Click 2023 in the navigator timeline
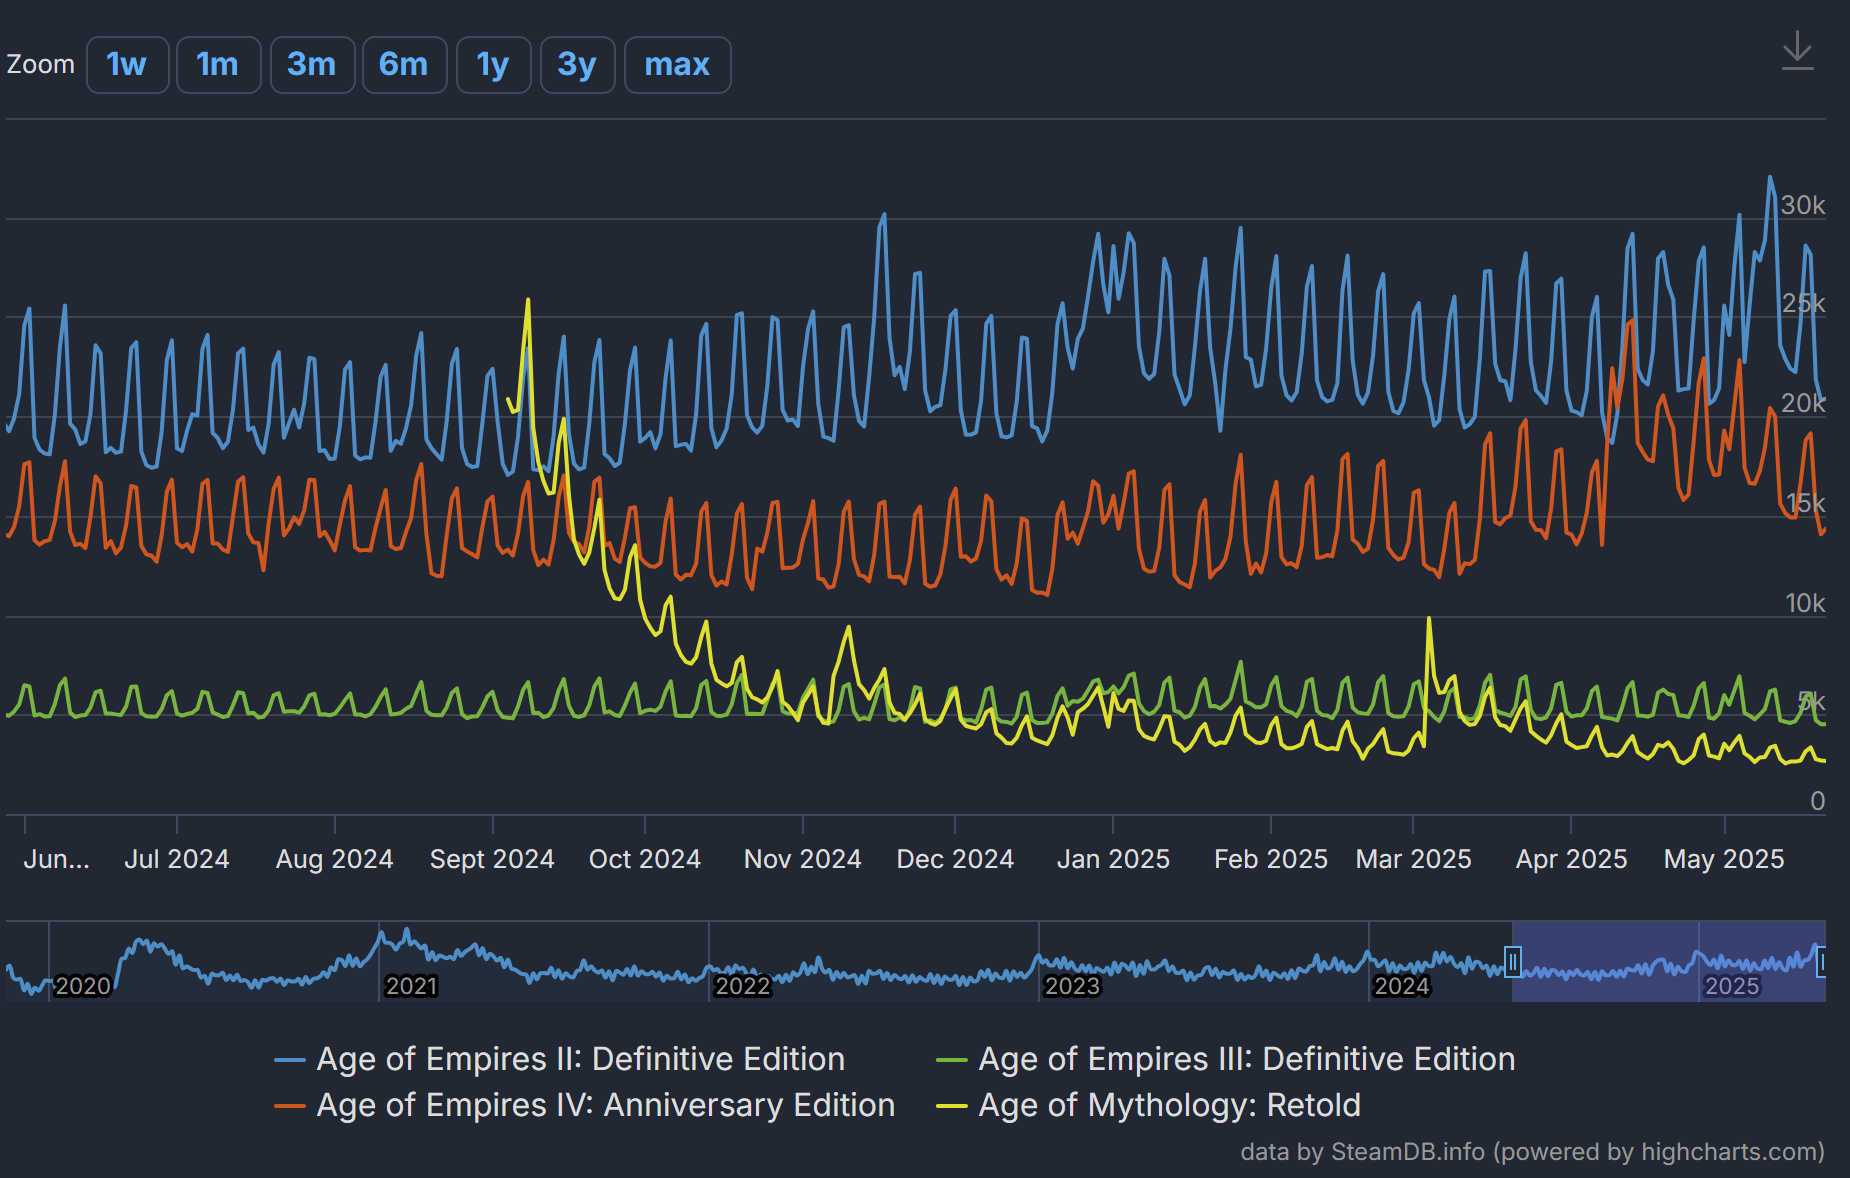Screen dimensions: 1850x1178 point(1072,986)
